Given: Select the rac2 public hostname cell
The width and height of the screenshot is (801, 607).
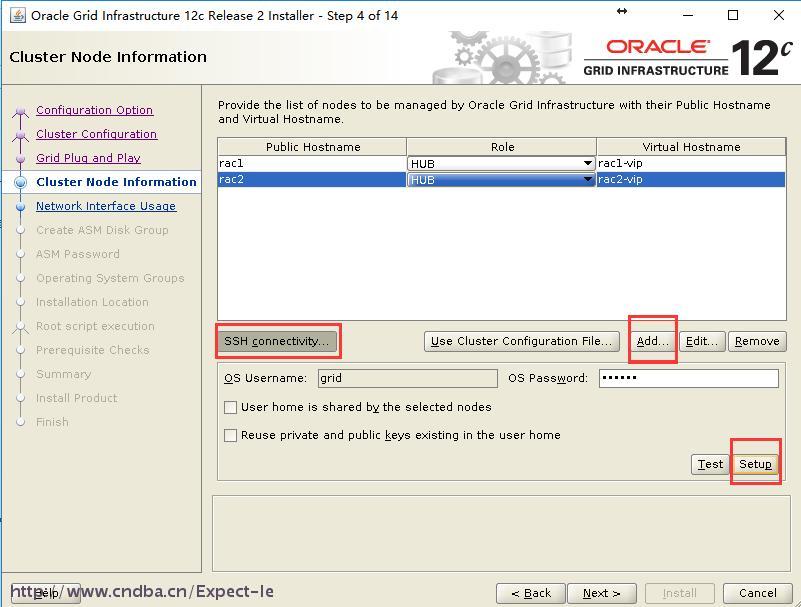Looking at the screenshot, I should click(312, 179).
